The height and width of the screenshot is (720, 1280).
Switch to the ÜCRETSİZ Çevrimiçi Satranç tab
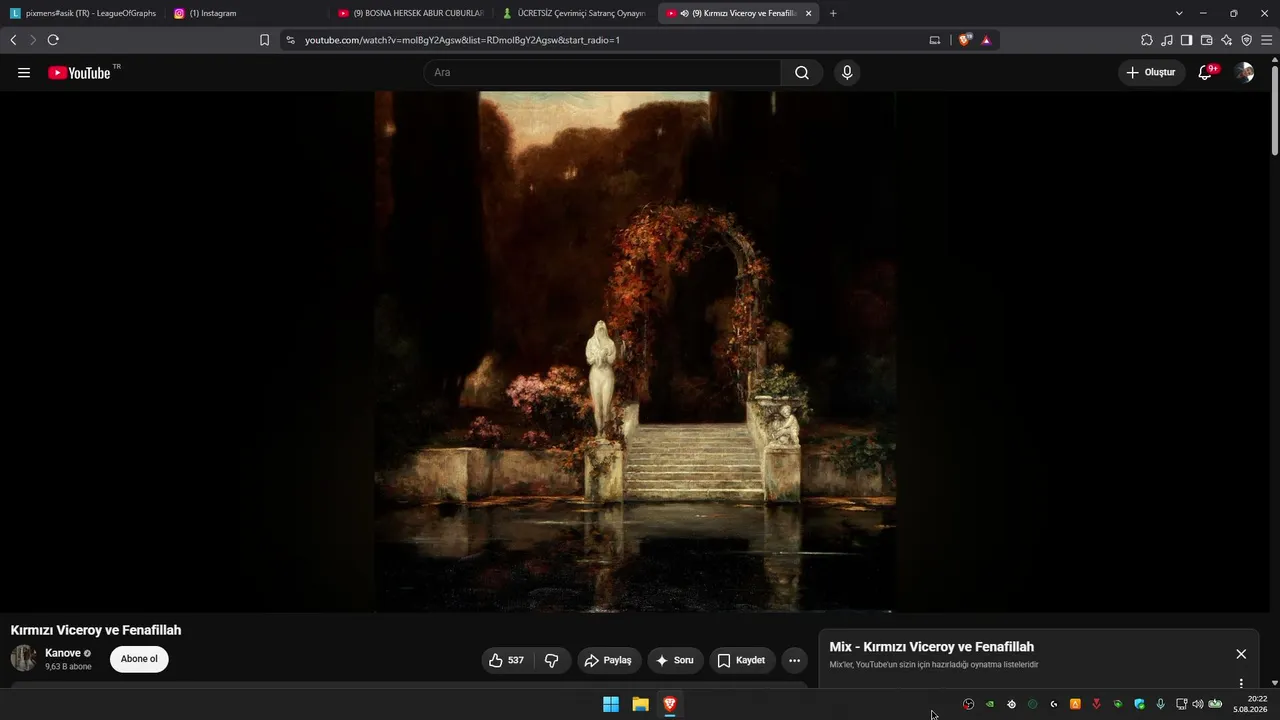(x=575, y=13)
